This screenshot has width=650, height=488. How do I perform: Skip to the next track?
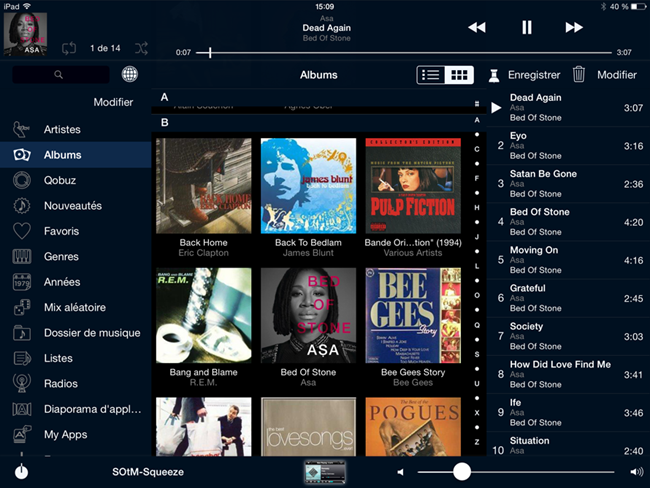click(x=574, y=27)
